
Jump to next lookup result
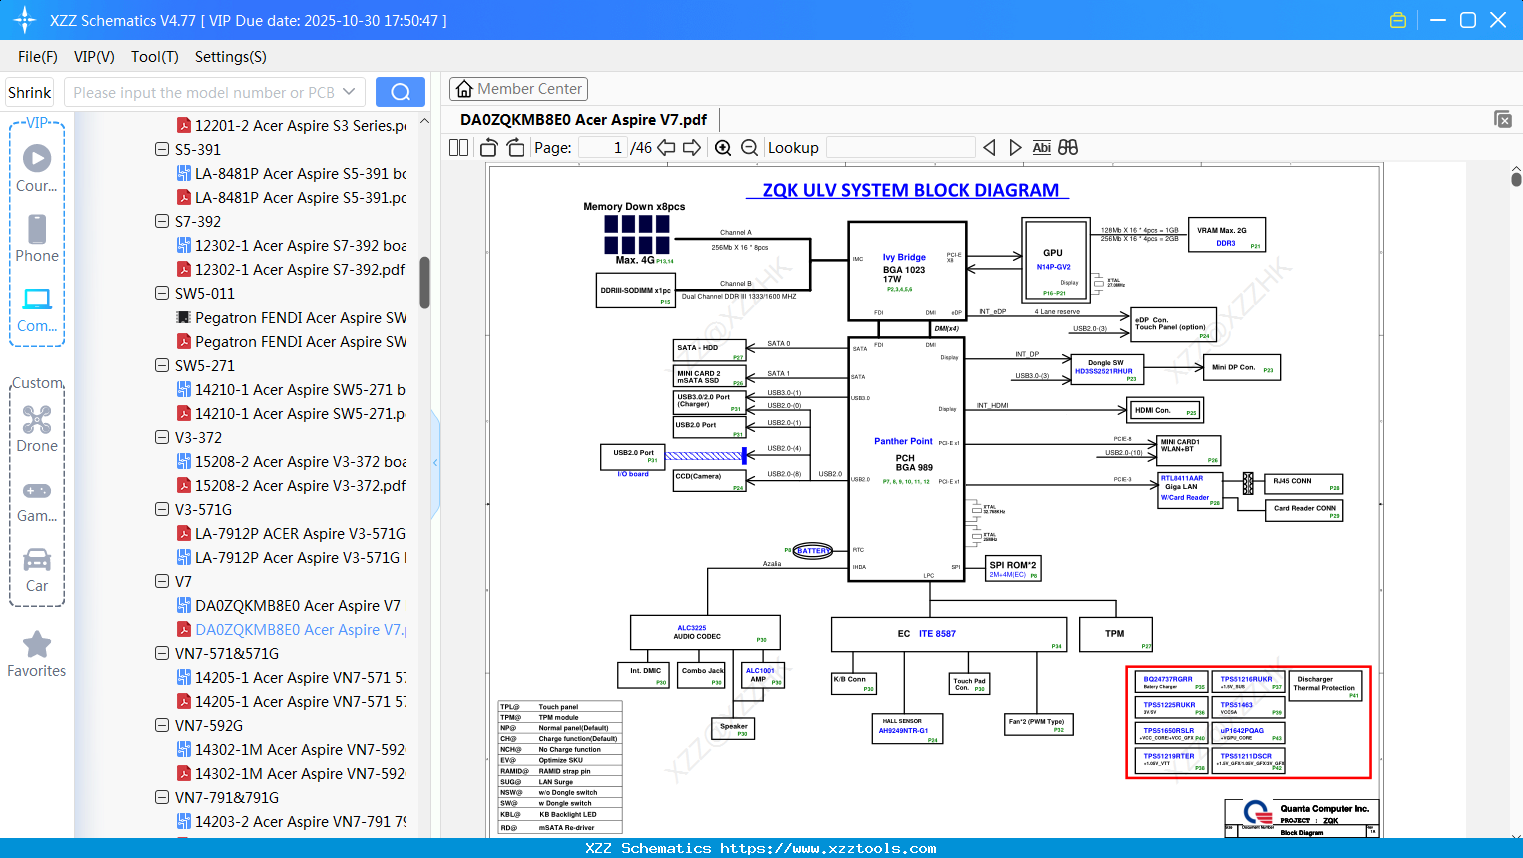(x=1015, y=147)
